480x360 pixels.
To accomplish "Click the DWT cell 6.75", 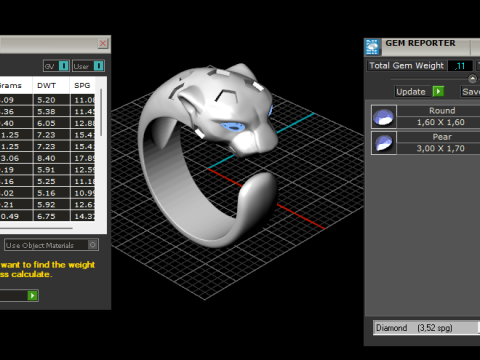I will tap(51, 216).
